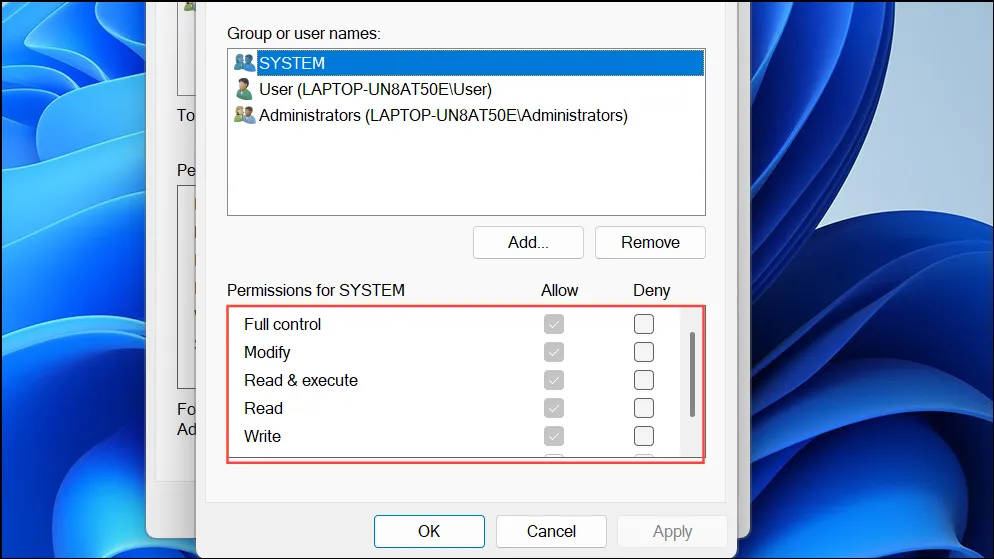Click the User account icon
Screen dimensions: 994x559
click(244, 89)
